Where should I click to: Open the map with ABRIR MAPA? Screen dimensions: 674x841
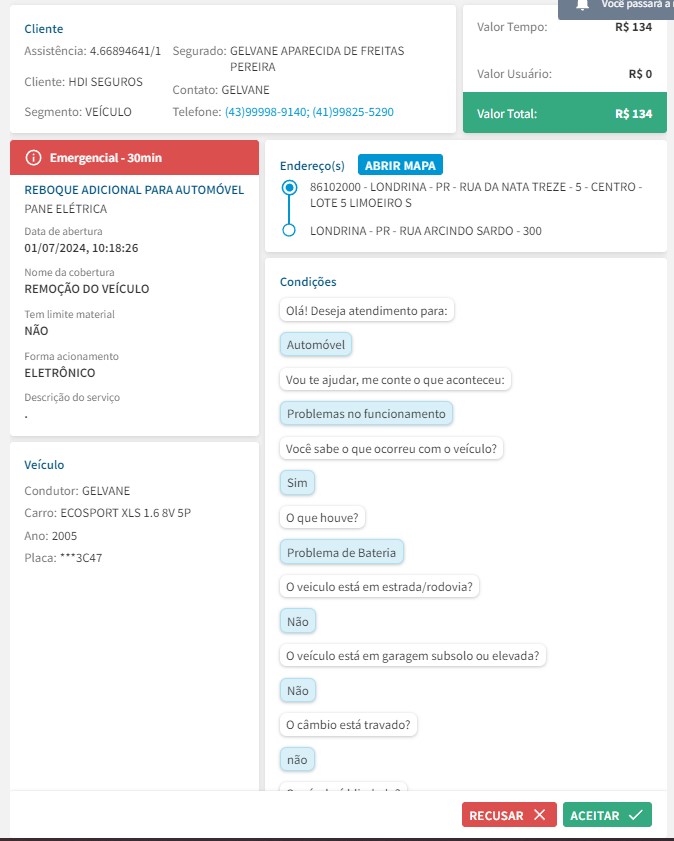tap(400, 165)
